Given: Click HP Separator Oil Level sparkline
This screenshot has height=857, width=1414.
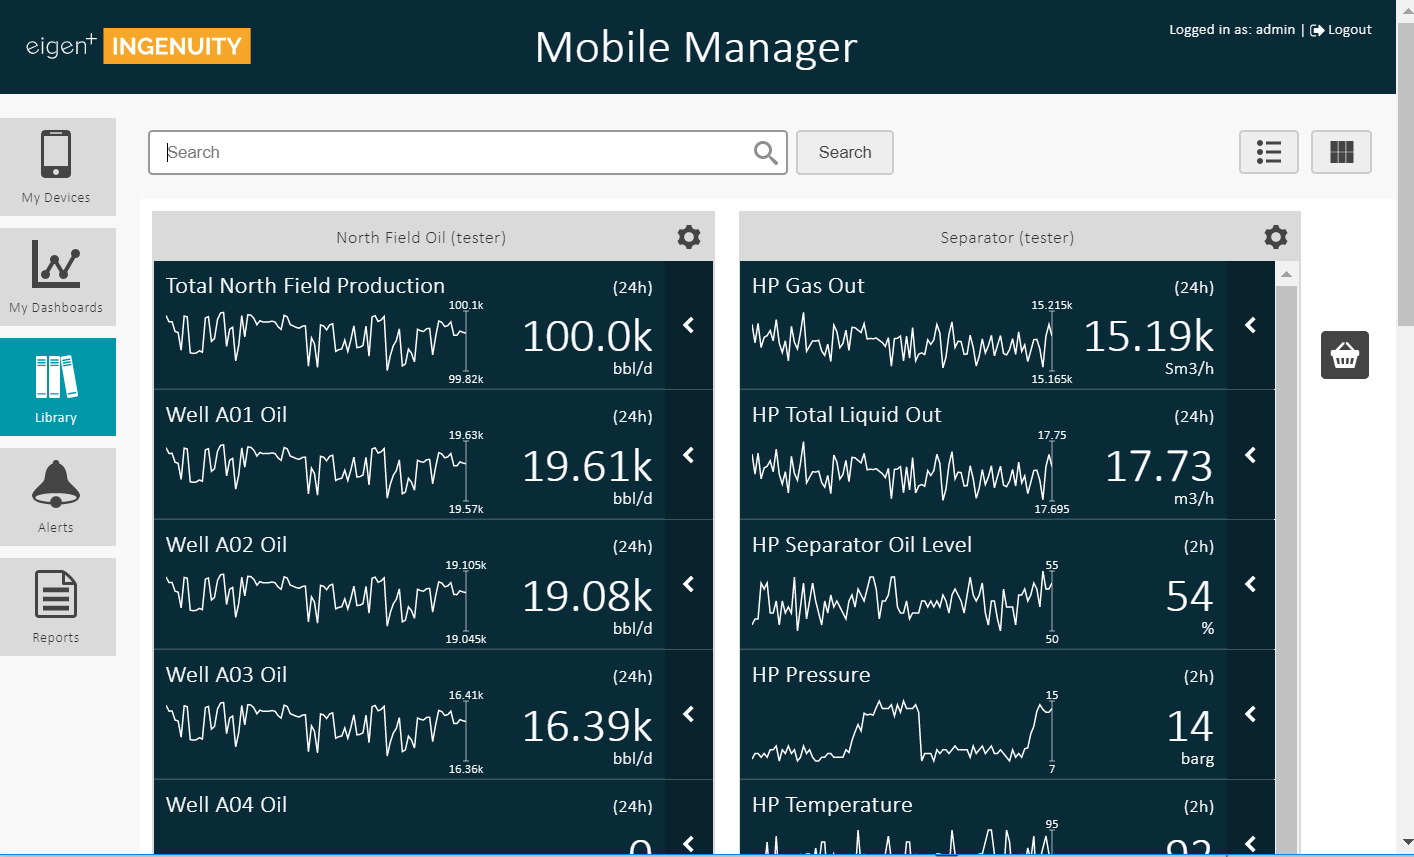Looking at the screenshot, I should click(902, 600).
